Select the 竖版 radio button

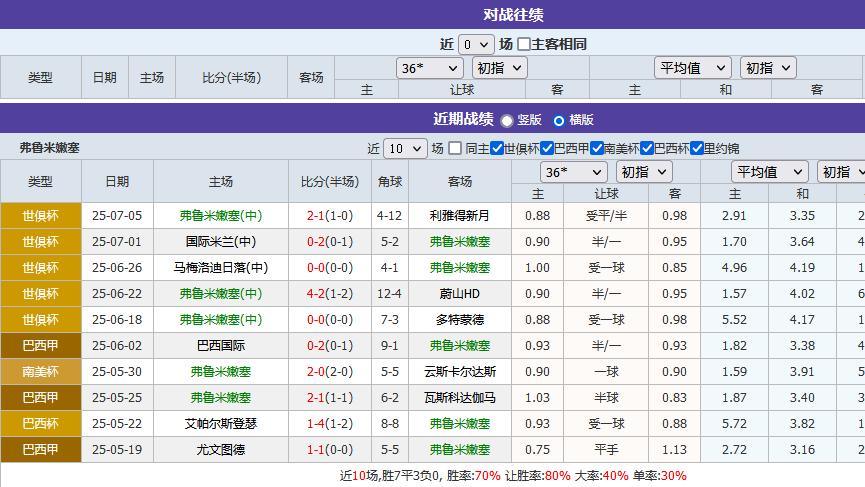(506, 120)
